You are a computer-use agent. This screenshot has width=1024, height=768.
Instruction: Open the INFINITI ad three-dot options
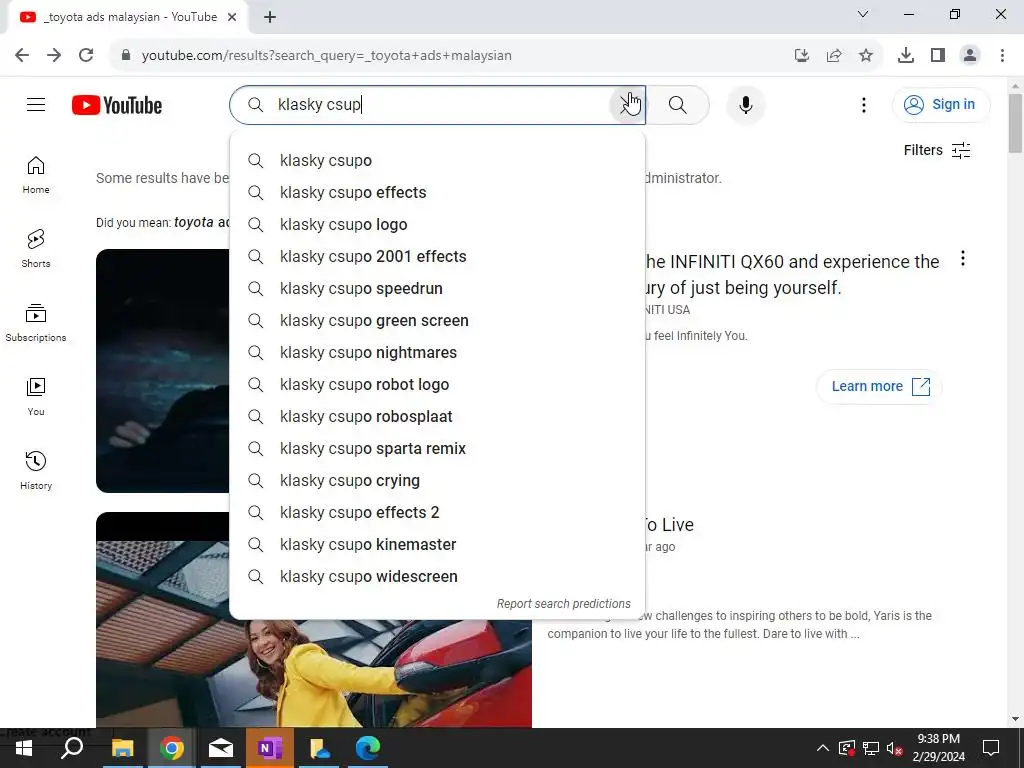[963, 259]
